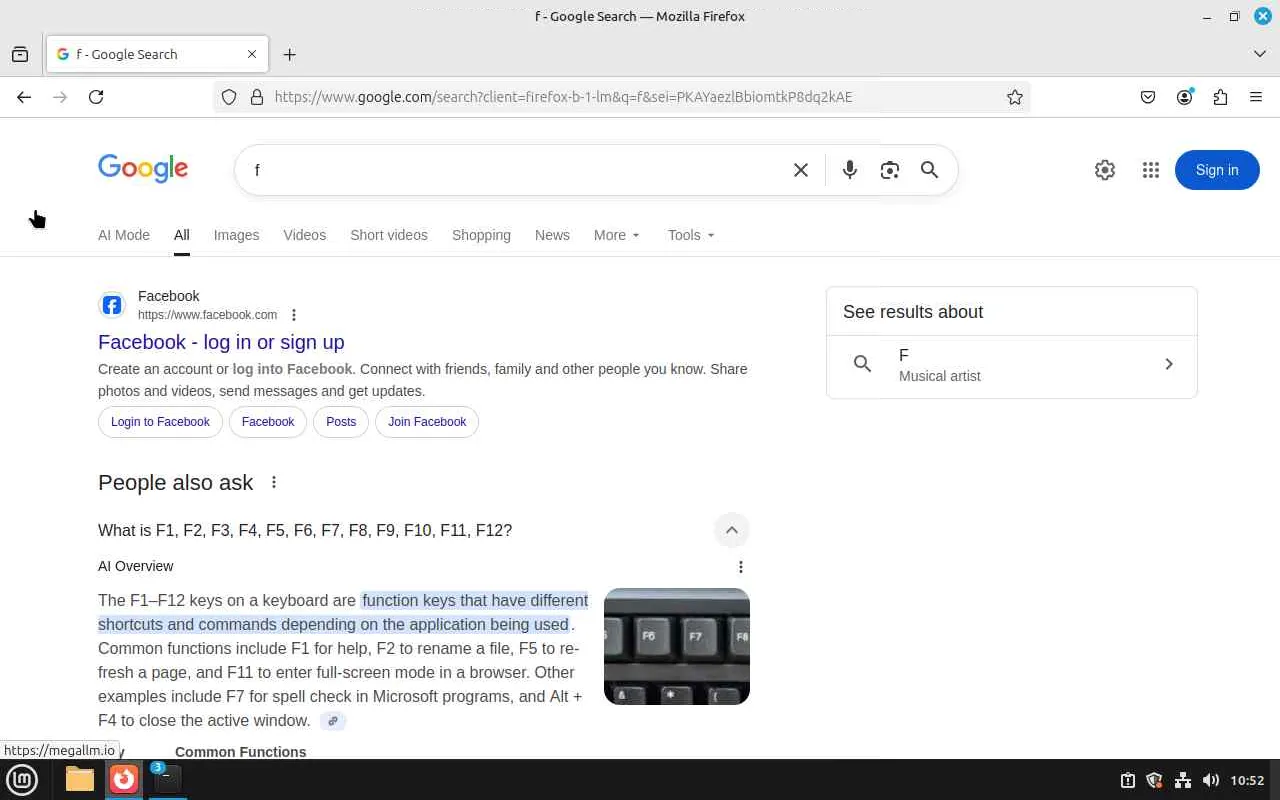Open the Extensions puzzle icon
Screen dimensions: 1280x800
tap(1220, 97)
